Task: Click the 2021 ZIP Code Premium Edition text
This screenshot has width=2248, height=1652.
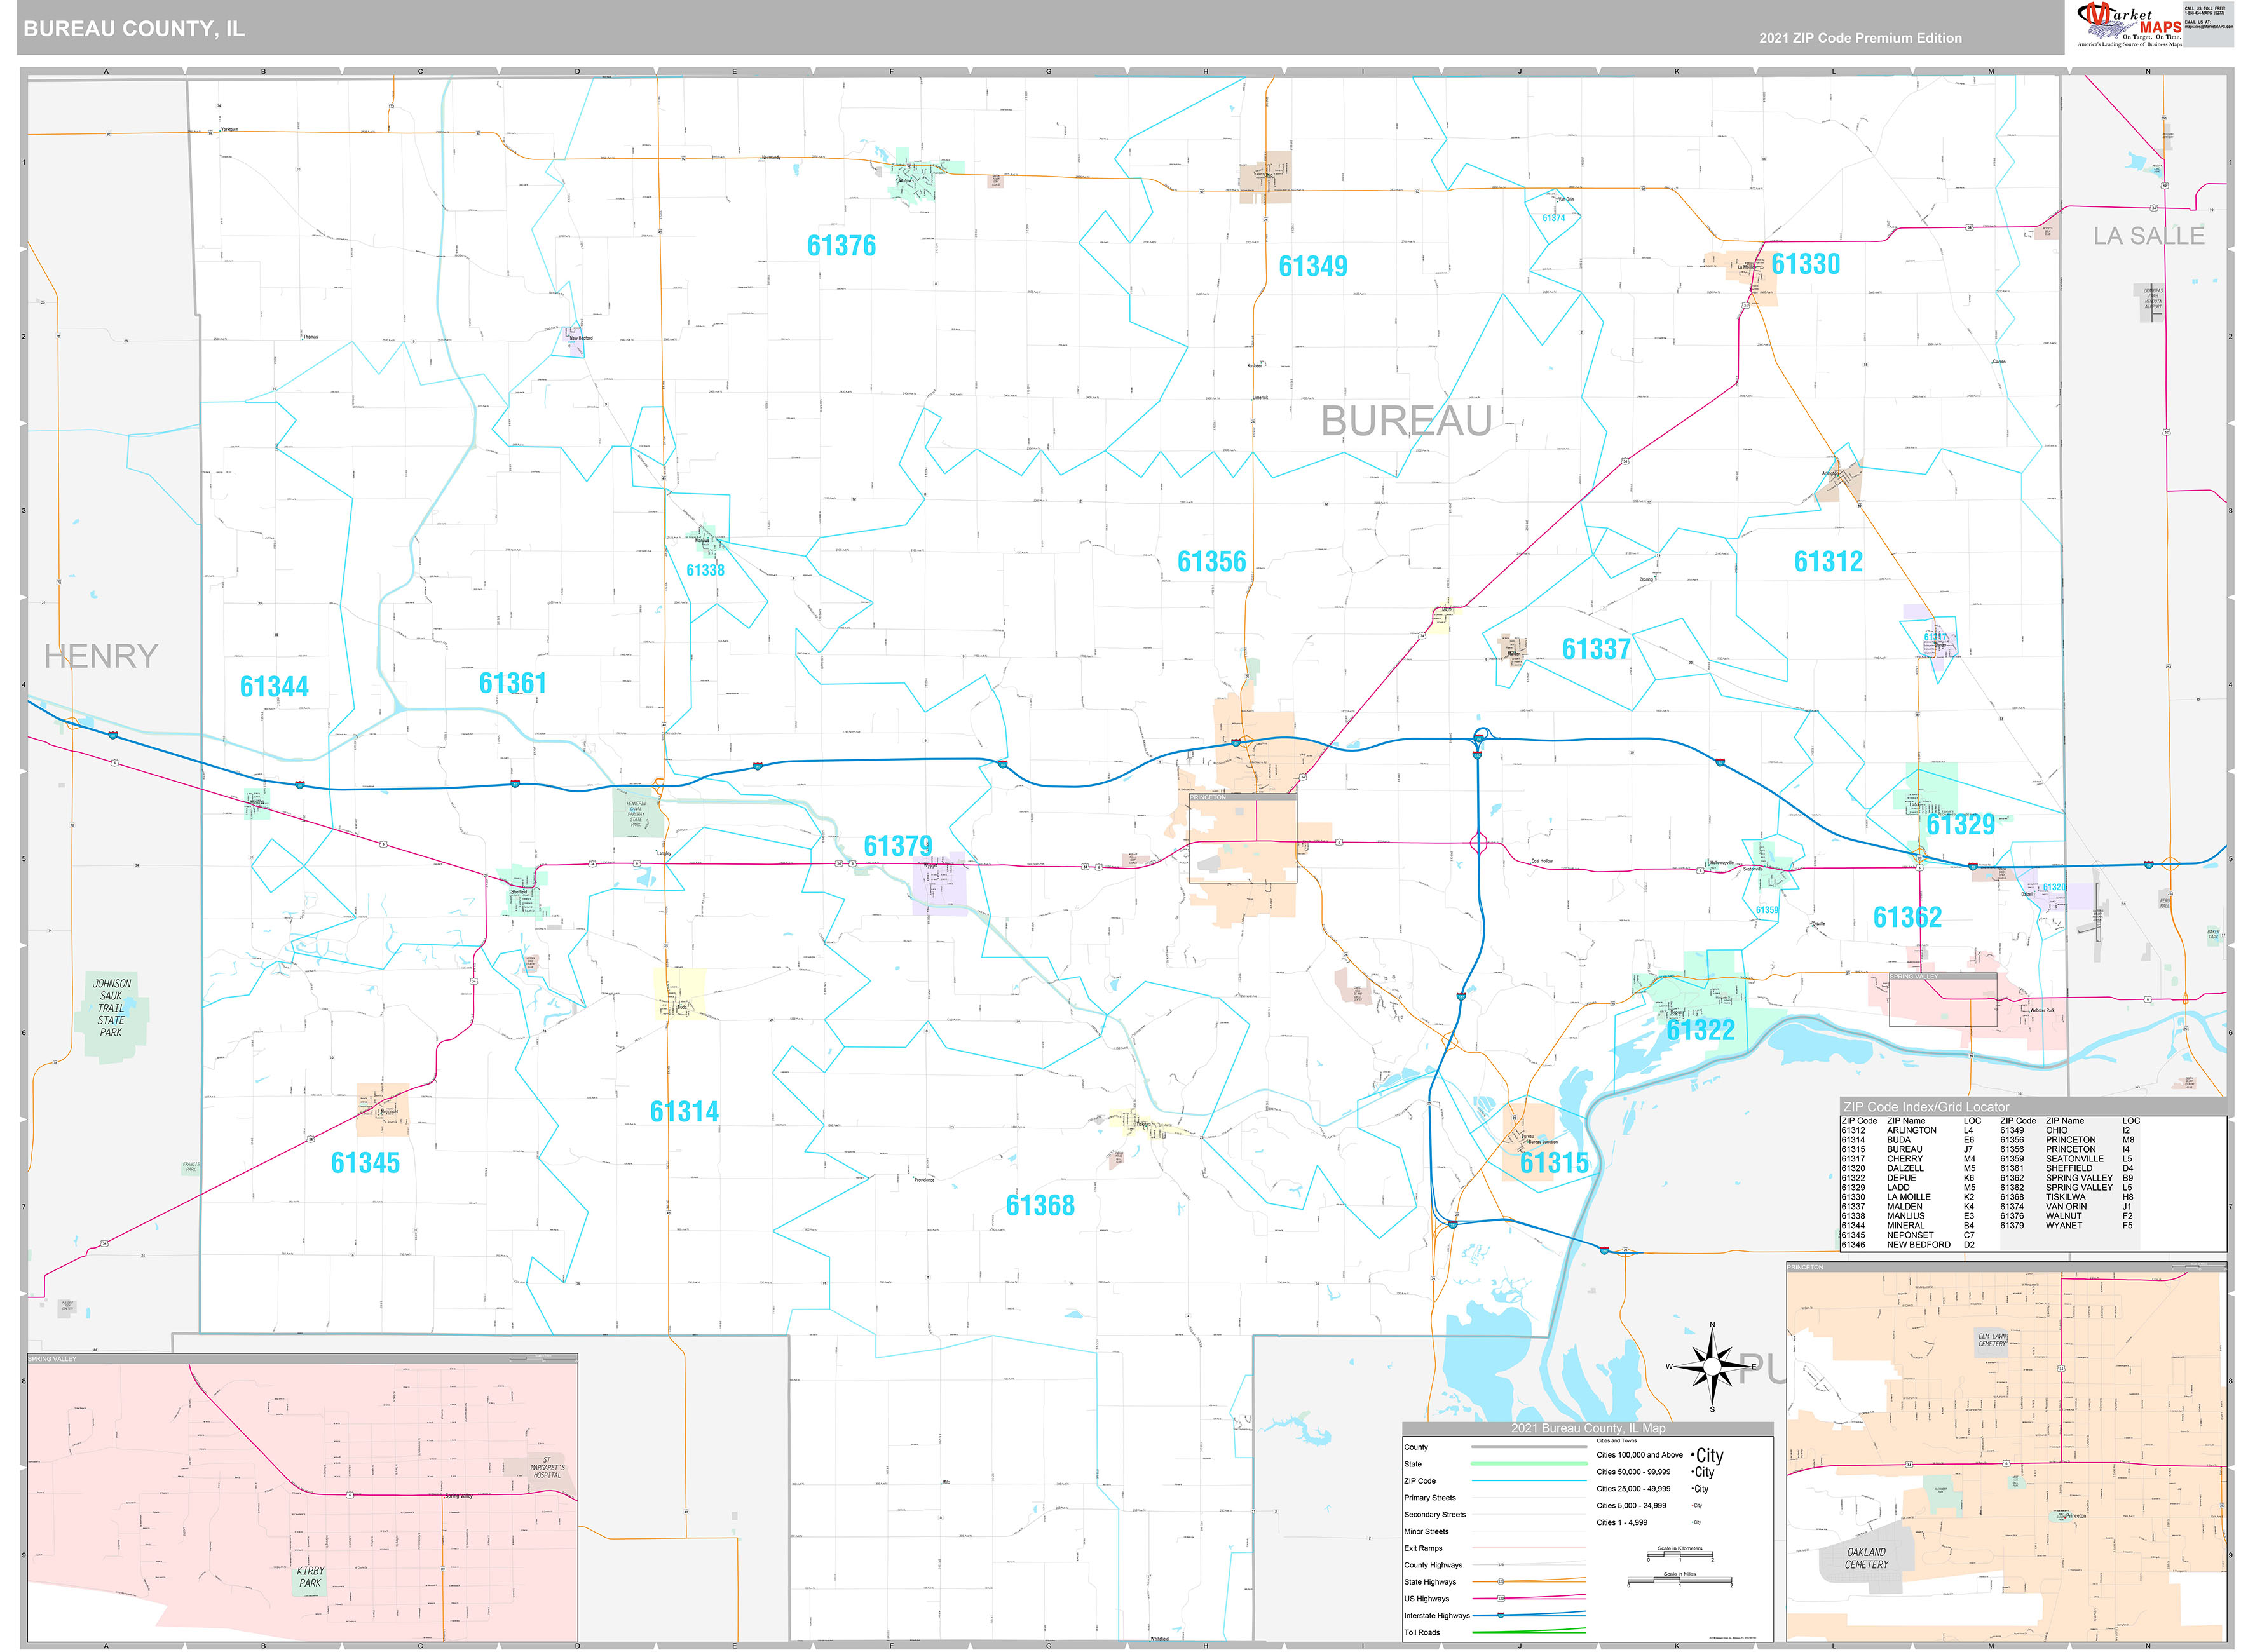Action: click(x=1860, y=38)
